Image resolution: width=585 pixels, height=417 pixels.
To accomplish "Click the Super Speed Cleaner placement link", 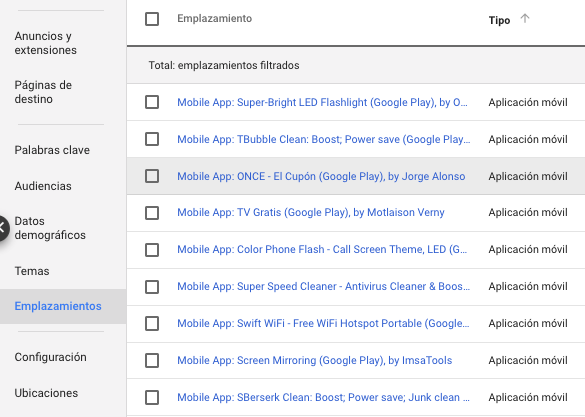I will (x=323, y=286).
